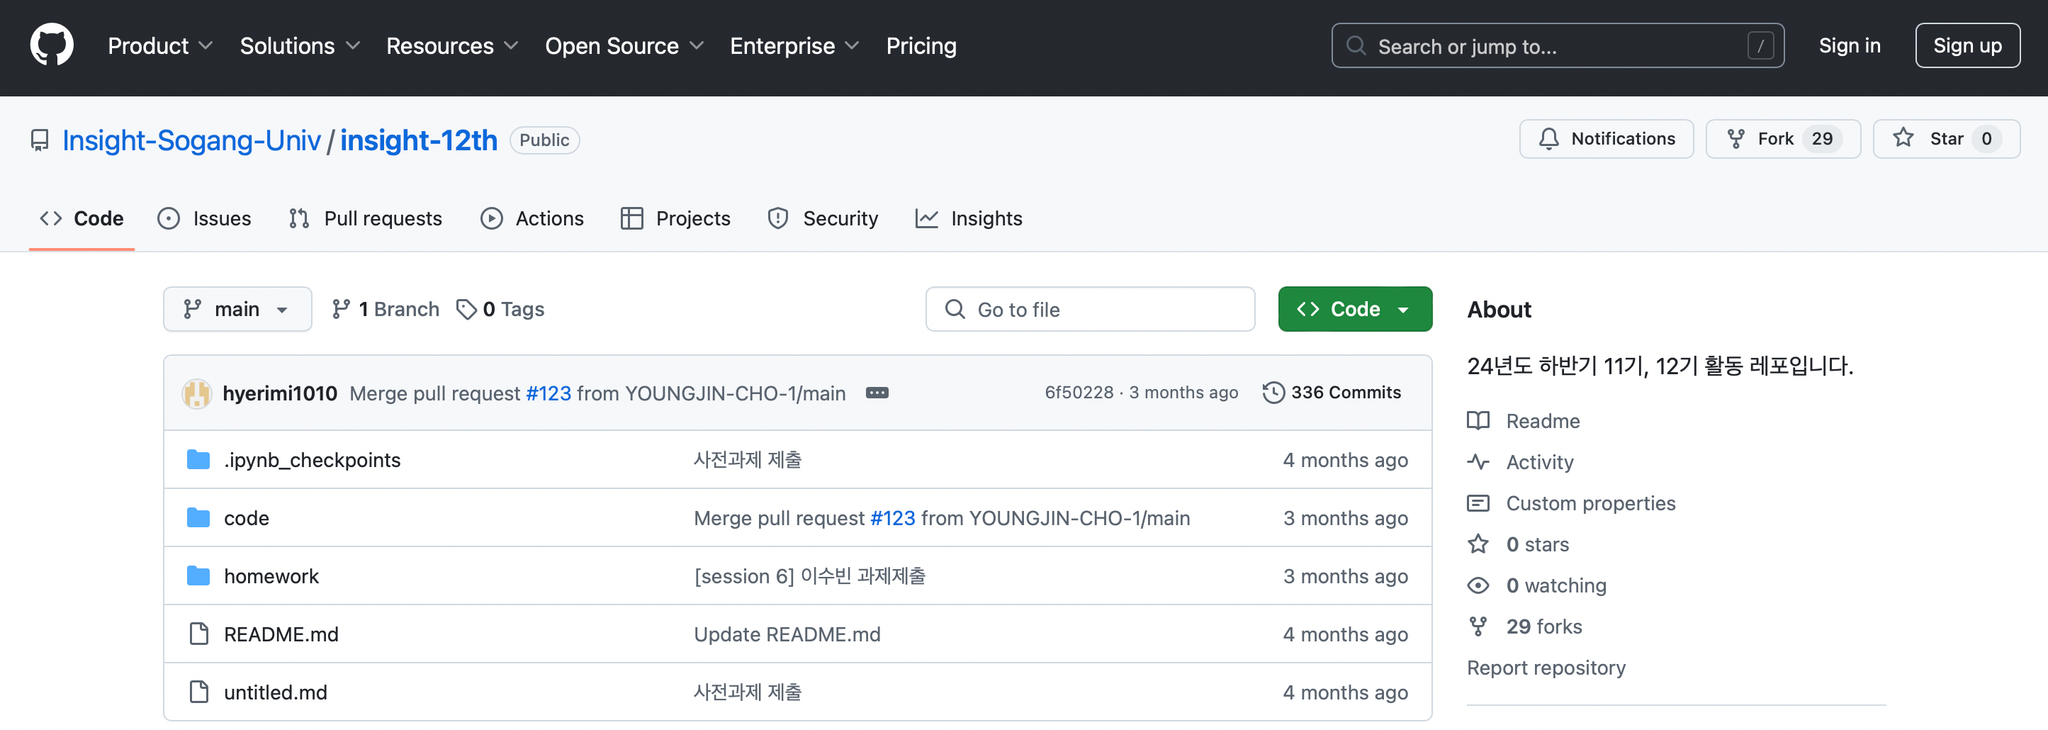
Task: Switch to the Code tab
Action: coord(82,218)
